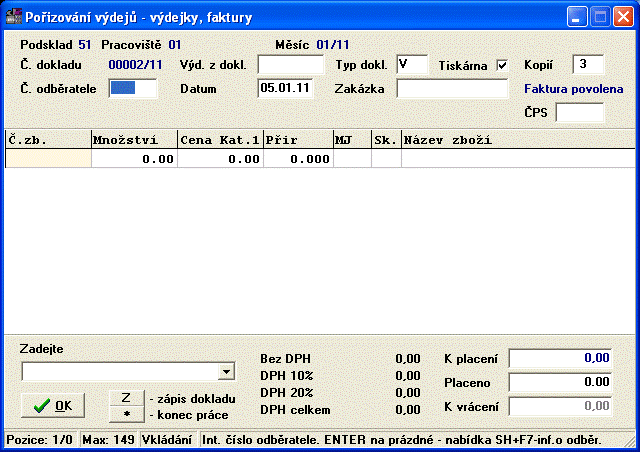640x452 pixels.
Task: Click the ČPS input field
Action: click(580, 112)
